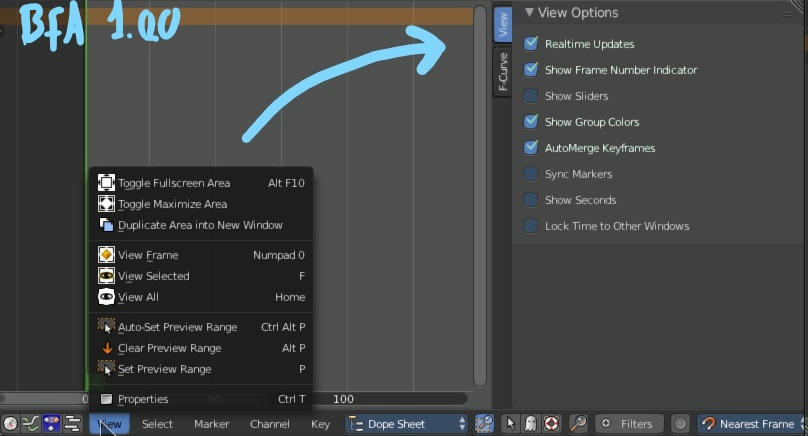Choose Toggle Maximize Area entry
Screen dimensions: 808x436
[201, 204]
